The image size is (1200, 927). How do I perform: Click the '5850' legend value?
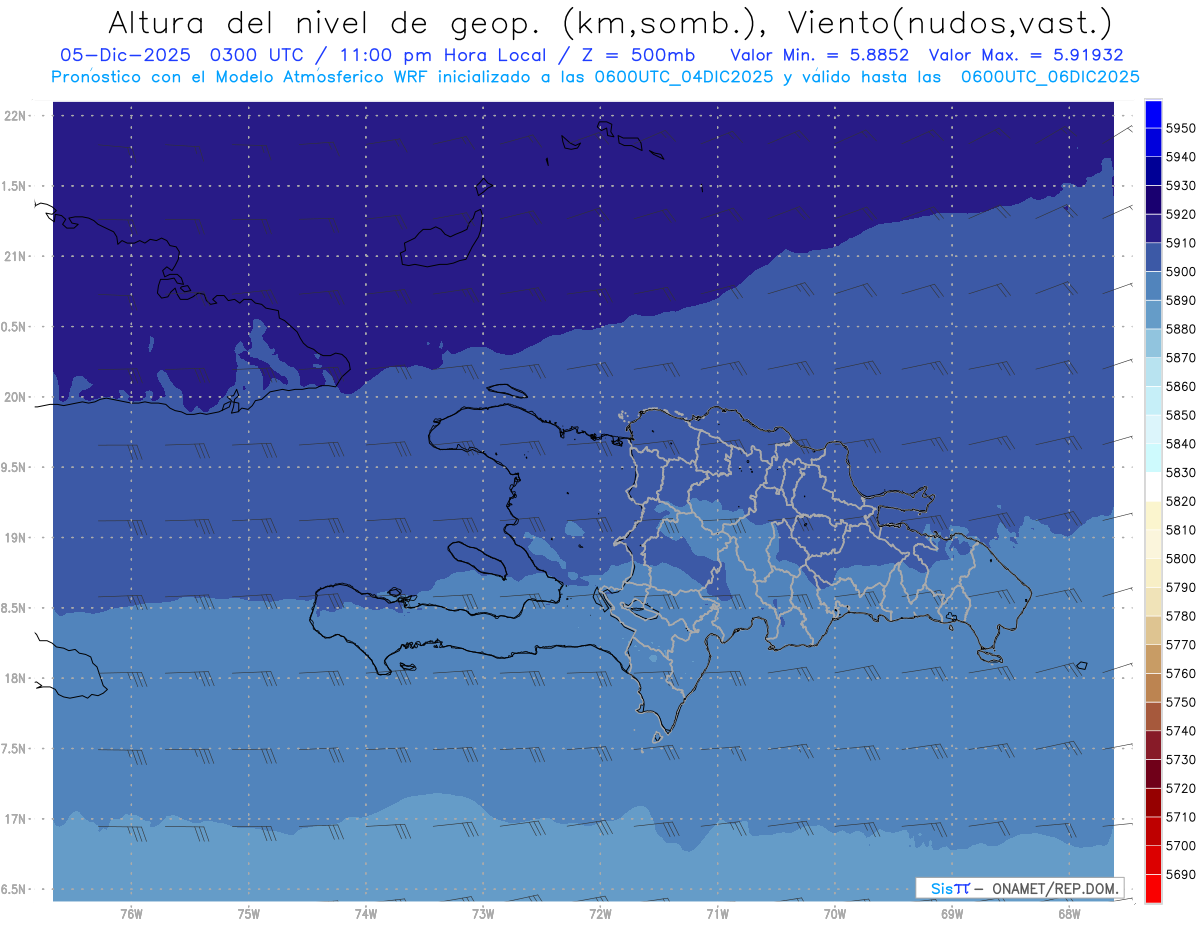coord(1181,415)
